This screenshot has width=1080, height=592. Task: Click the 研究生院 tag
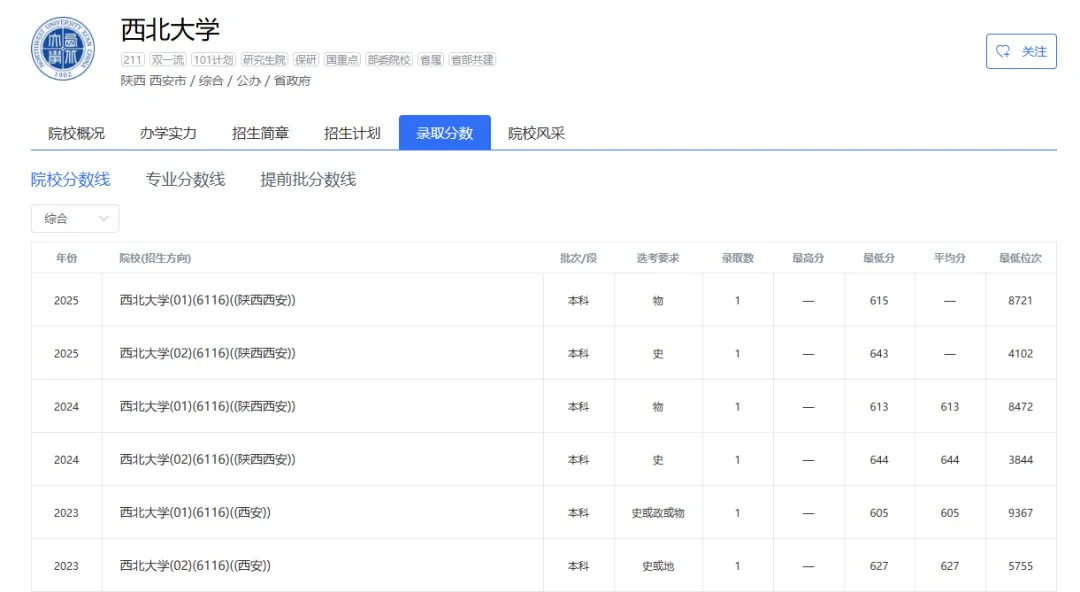264,60
